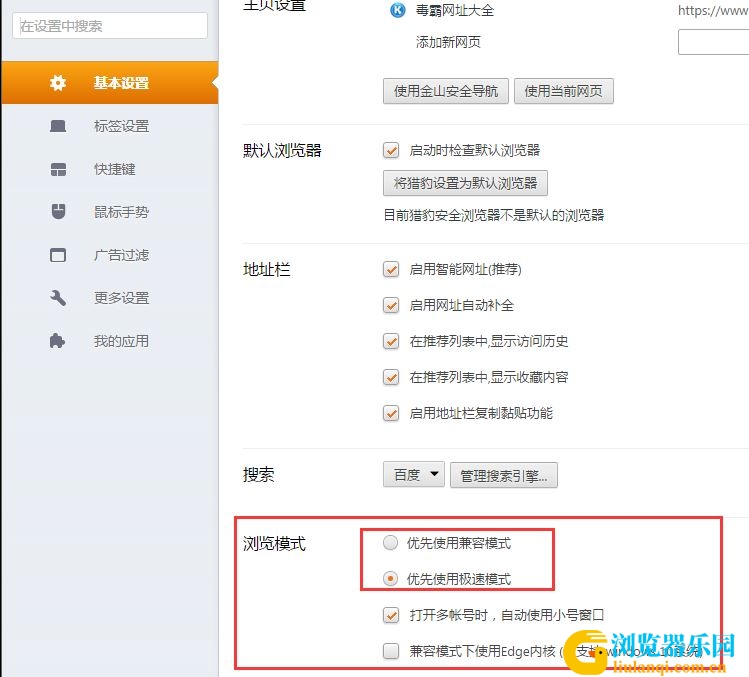Toggle 打开多帐号时，自动使用小号窗口 checkbox
749x677 pixels.
click(x=391, y=615)
